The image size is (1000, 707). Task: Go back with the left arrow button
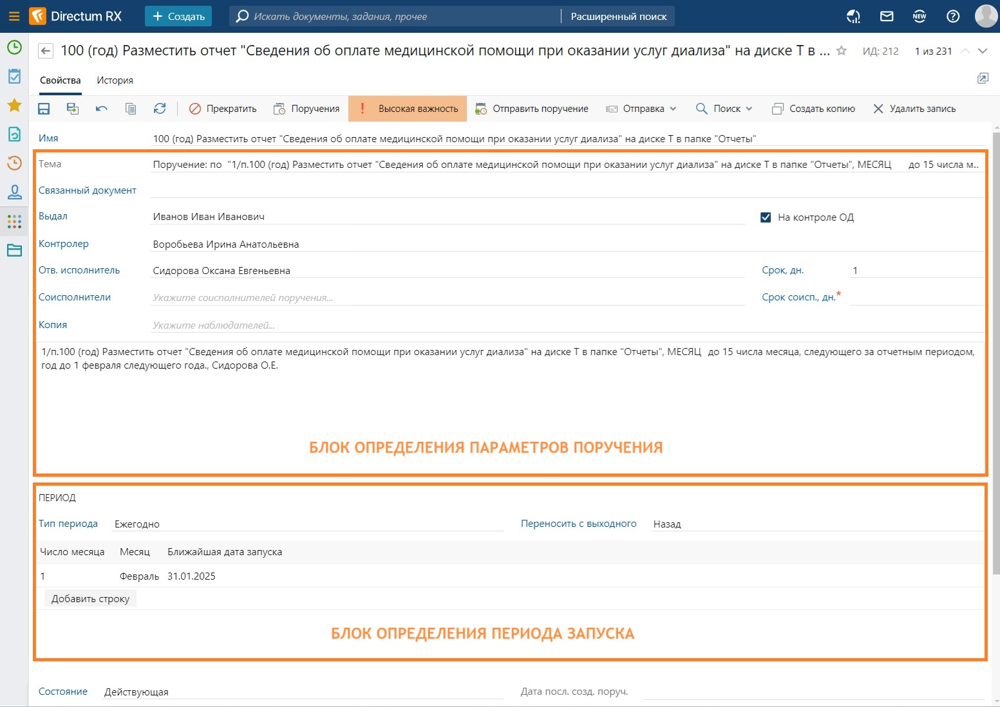click(x=46, y=51)
